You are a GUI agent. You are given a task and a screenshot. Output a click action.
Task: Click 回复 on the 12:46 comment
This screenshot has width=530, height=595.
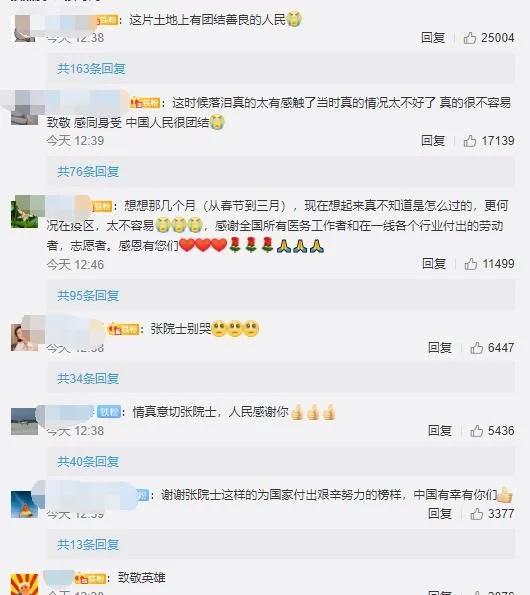point(434,264)
